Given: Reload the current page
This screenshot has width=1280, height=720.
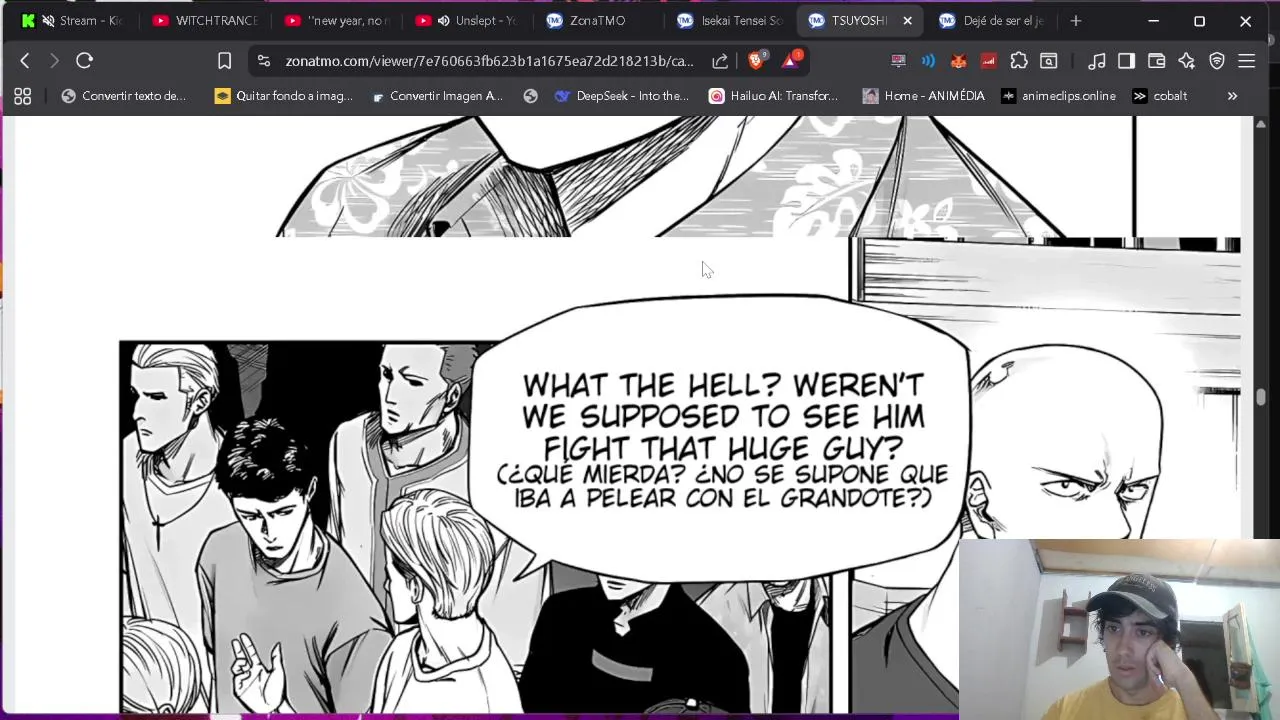Looking at the screenshot, I should tap(85, 61).
